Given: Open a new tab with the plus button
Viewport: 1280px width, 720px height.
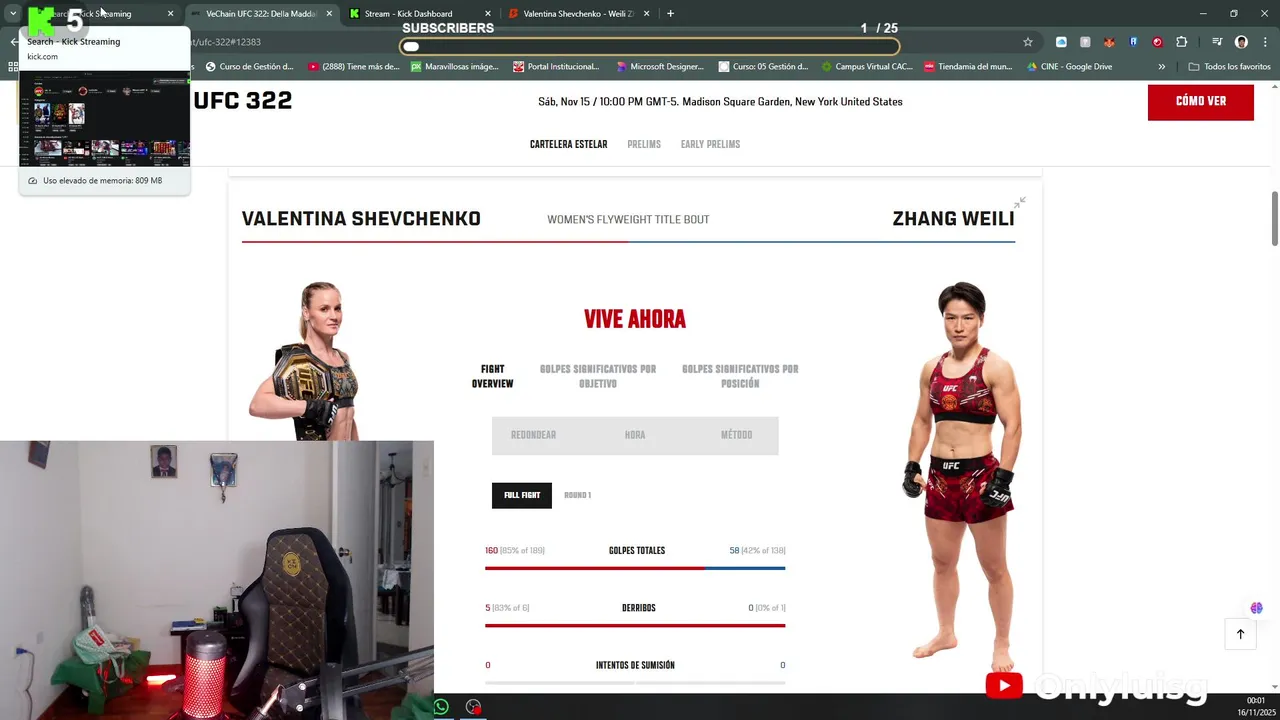Looking at the screenshot, I should (670, 14).
